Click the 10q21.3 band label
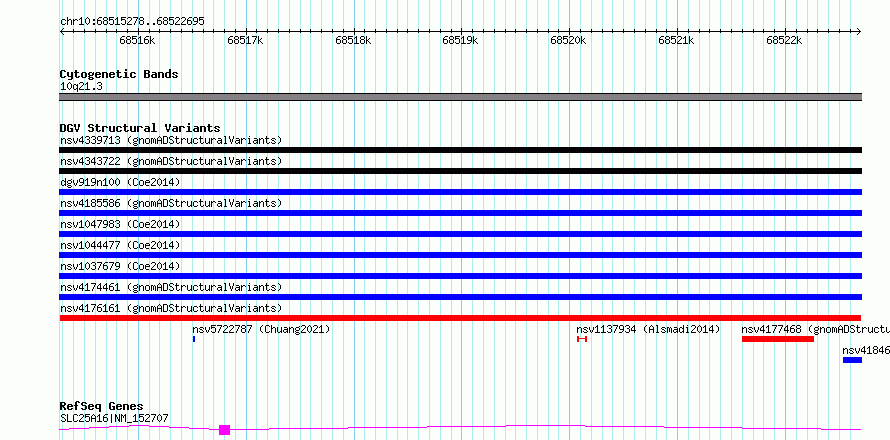890x440 pixels. click(81, 87)
